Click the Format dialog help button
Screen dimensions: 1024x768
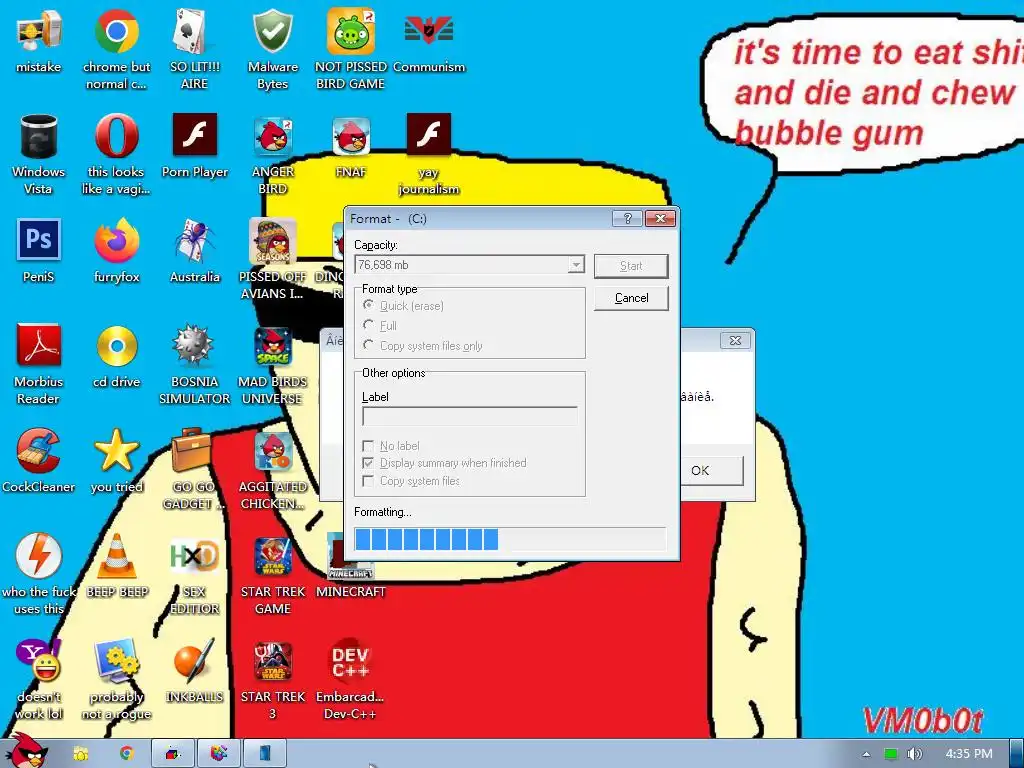pyautogui.click(x=627, y=219)
